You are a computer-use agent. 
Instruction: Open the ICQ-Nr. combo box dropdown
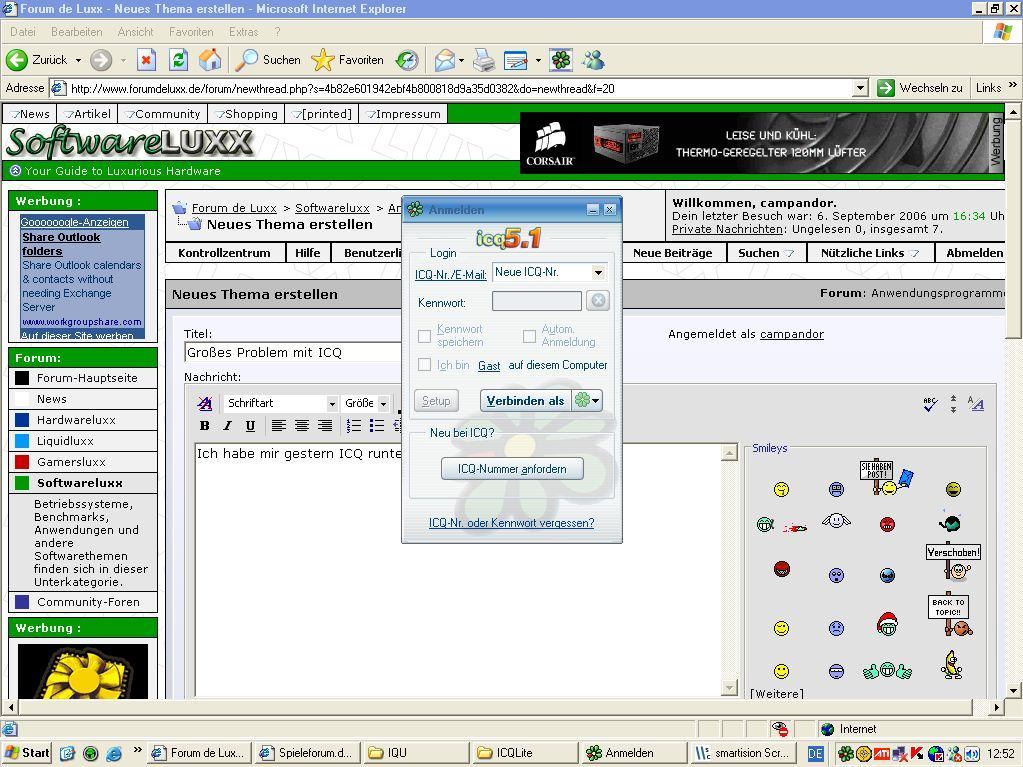click(x=598, y=273)
